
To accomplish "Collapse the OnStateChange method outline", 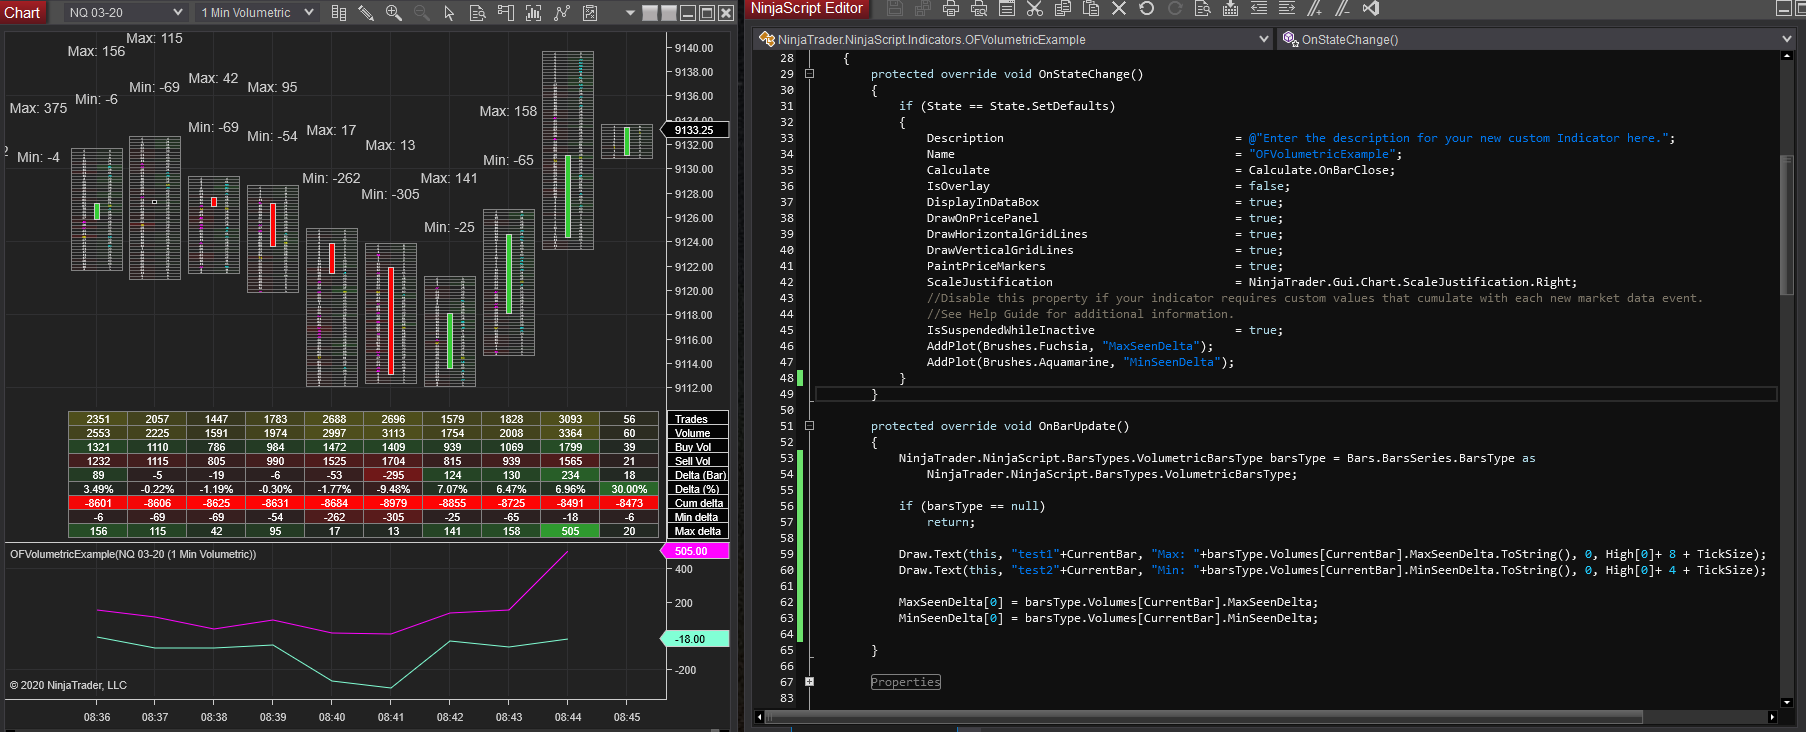I will click(809, 74).
